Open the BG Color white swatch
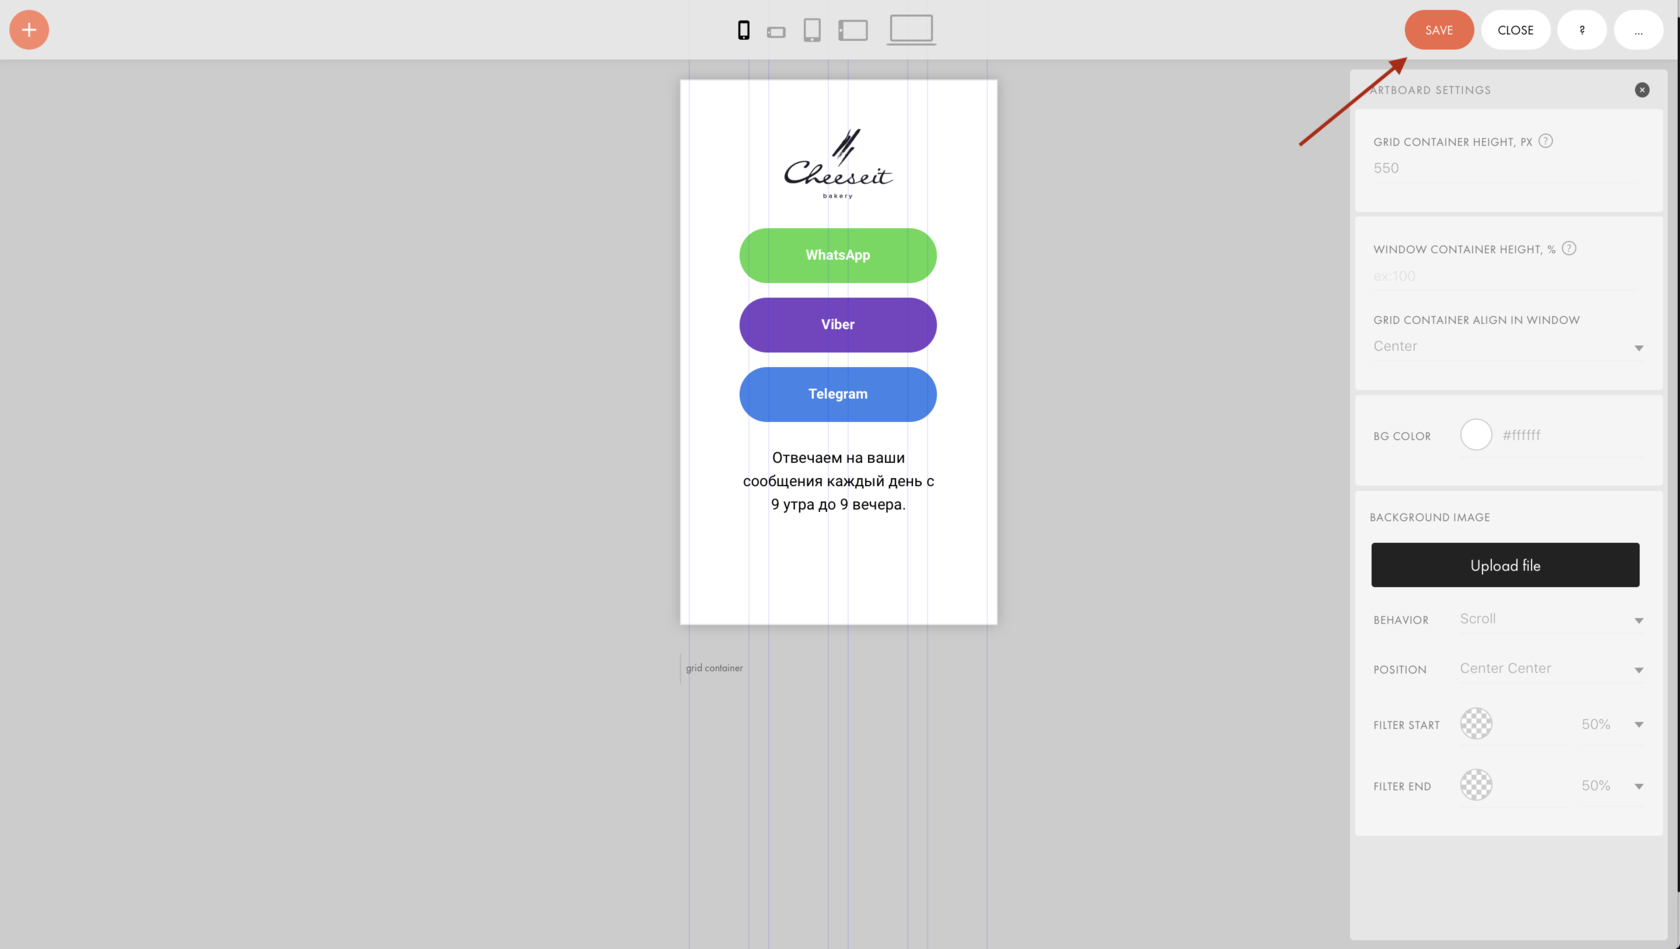The width and height of the screenshot is (1680, 949). (x=1476, y=435)
